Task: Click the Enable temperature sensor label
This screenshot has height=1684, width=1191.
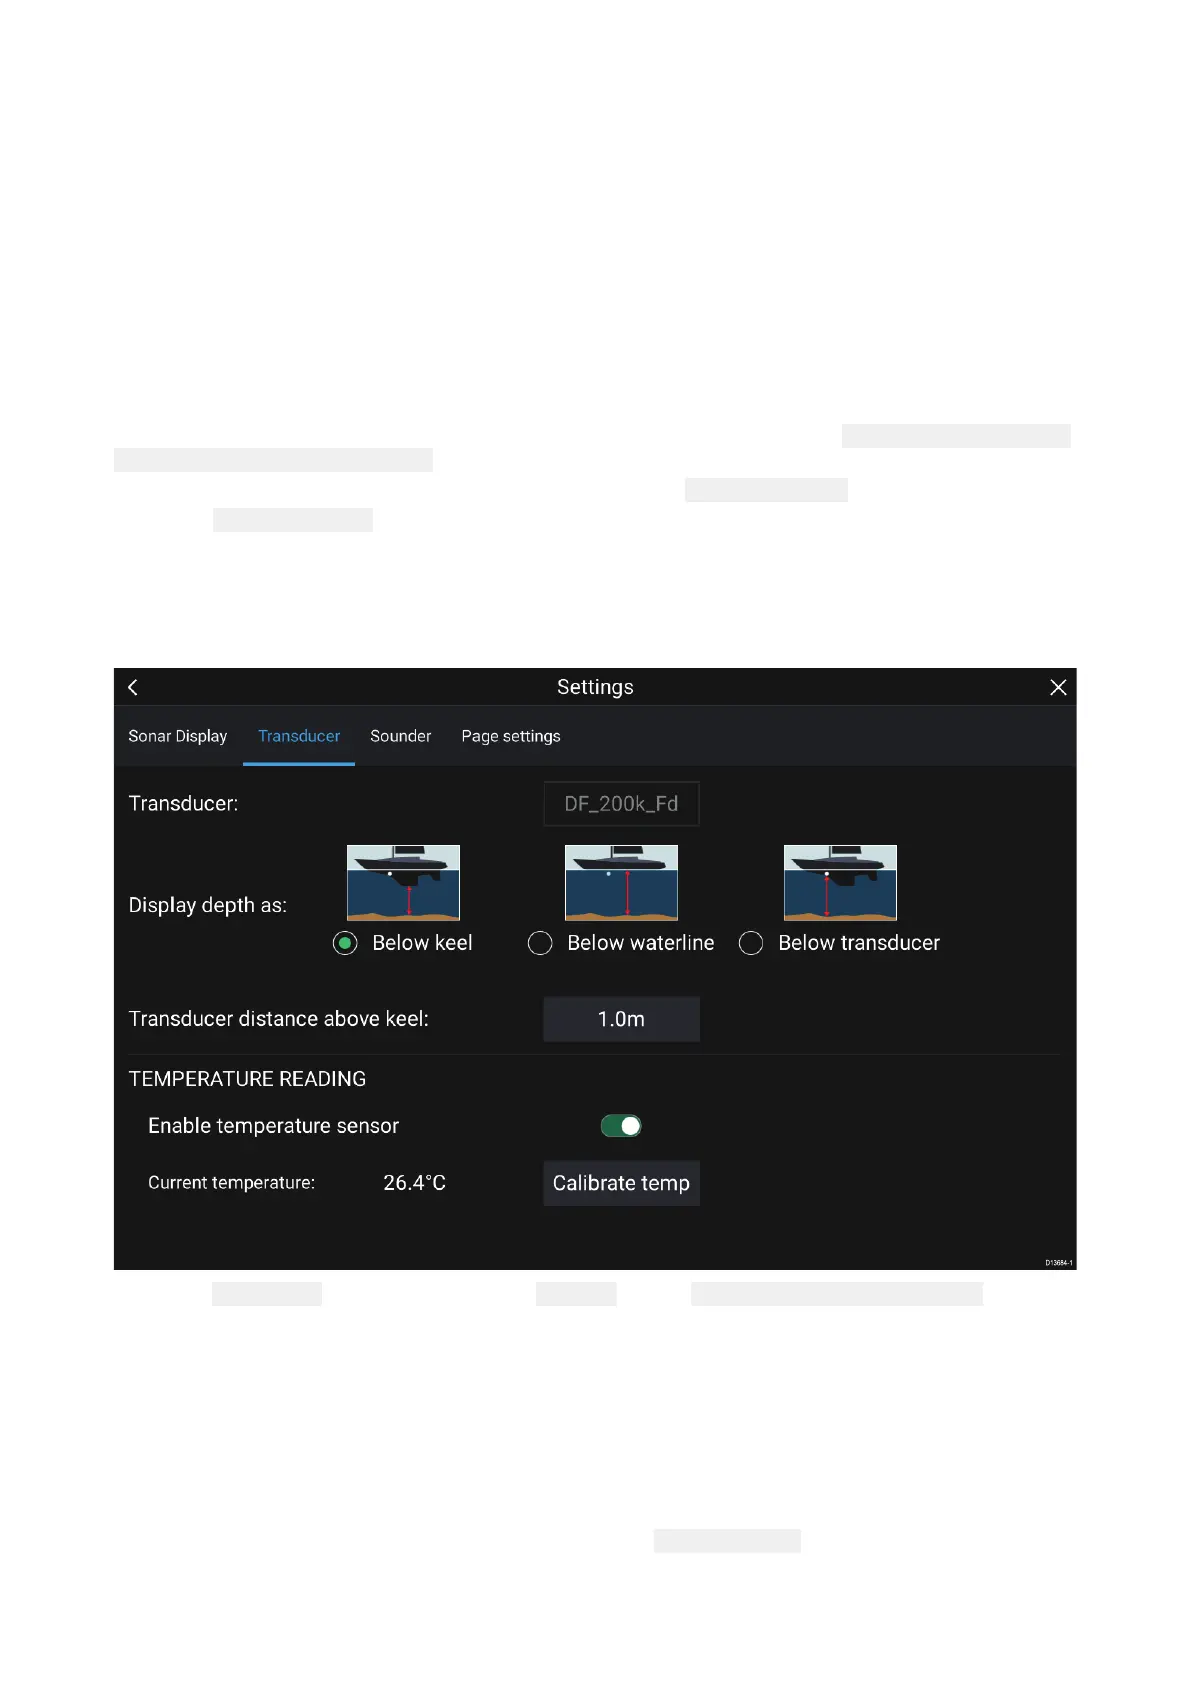Action: 273,1126
